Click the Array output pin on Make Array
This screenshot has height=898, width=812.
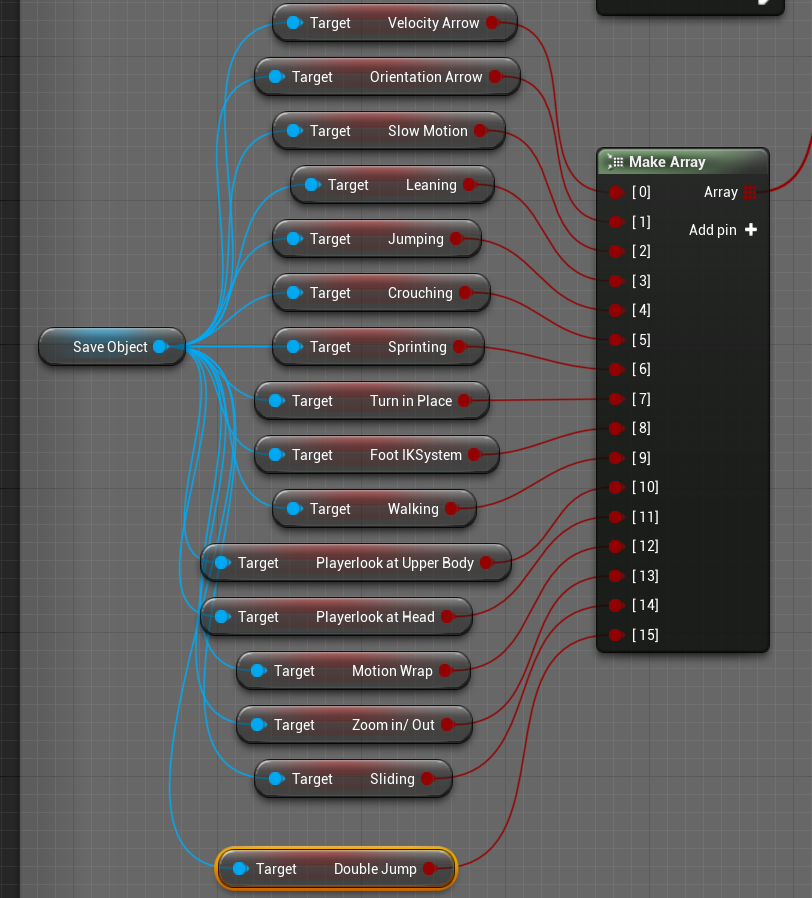[x=750, y=192]
